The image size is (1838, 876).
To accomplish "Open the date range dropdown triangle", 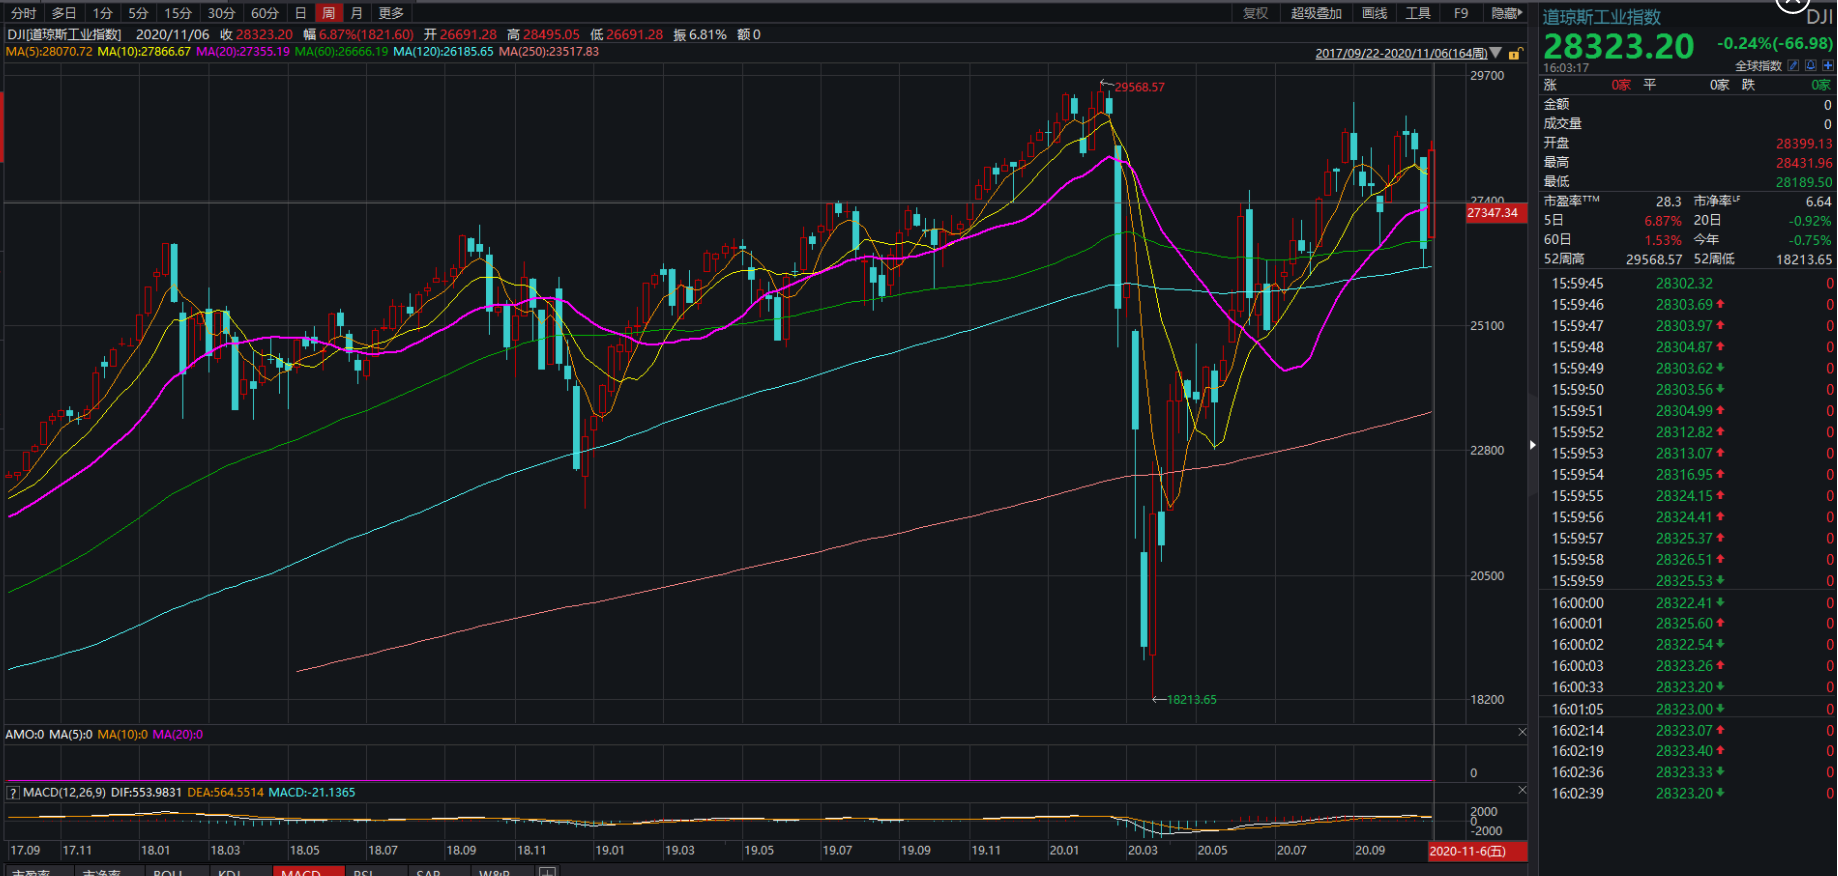I will click(1496, 53).
